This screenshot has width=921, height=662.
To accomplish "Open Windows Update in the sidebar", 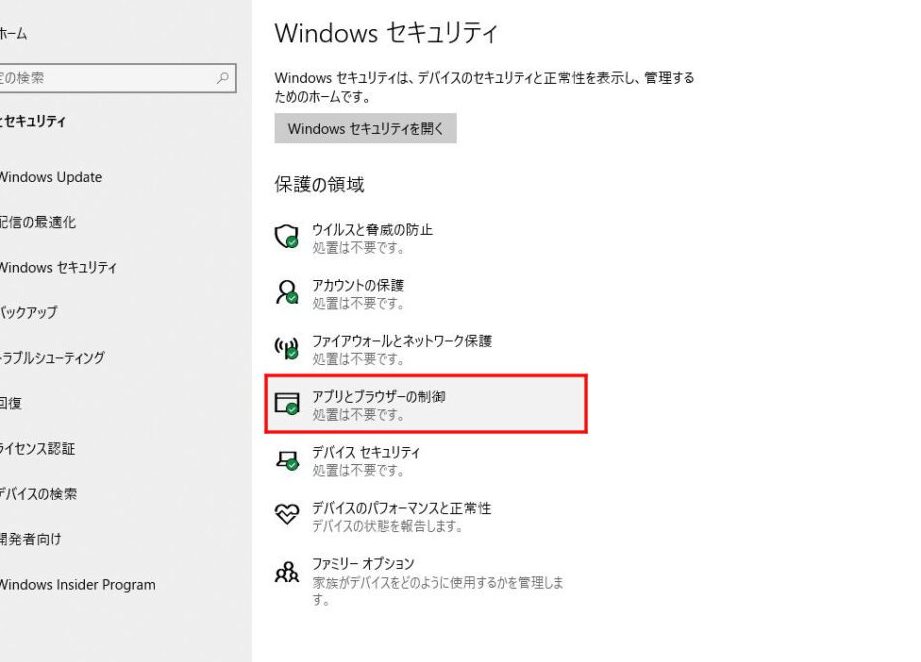I will click(x=50, y=177).
